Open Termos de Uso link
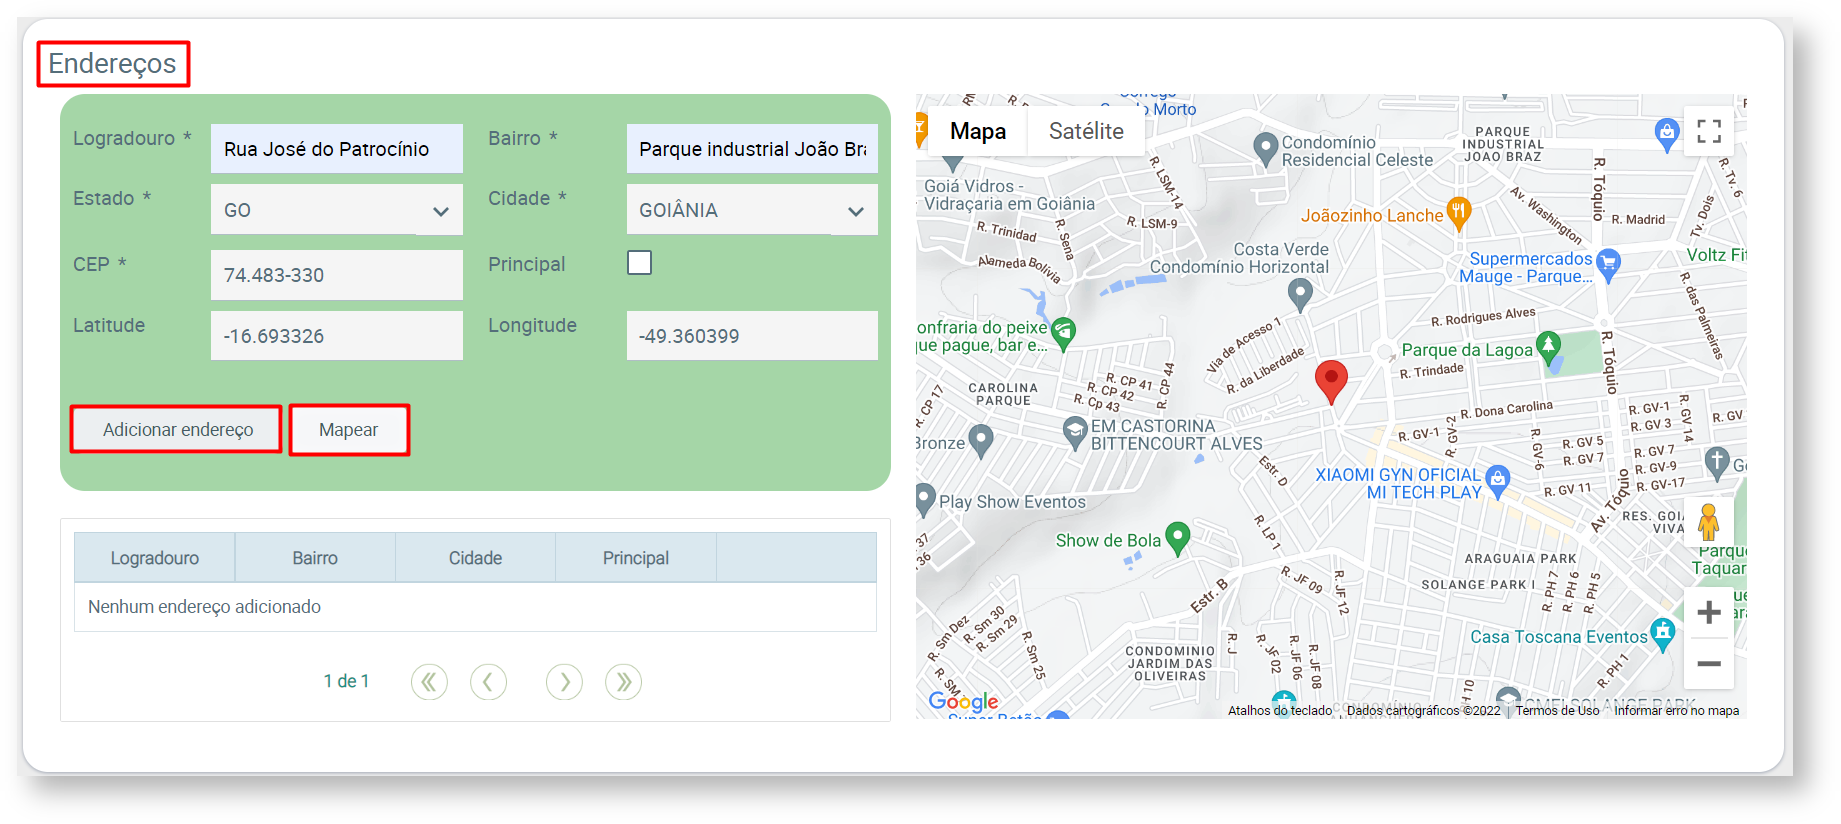This screenshot has width=1841, height=824. pos(1557,711)
